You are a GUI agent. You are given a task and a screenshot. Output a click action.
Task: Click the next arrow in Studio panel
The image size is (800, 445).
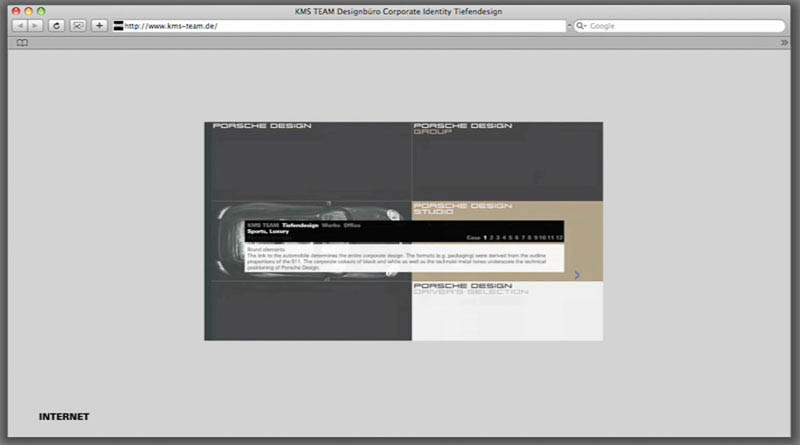577,275
